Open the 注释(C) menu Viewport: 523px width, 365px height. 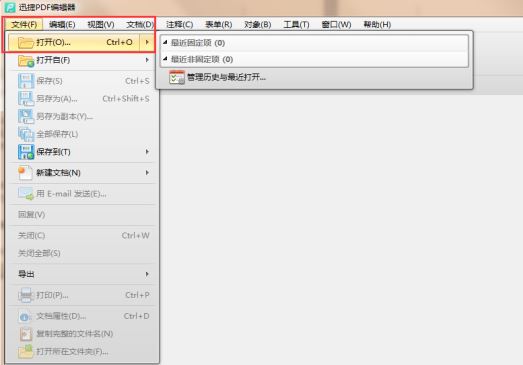(179, 25)
